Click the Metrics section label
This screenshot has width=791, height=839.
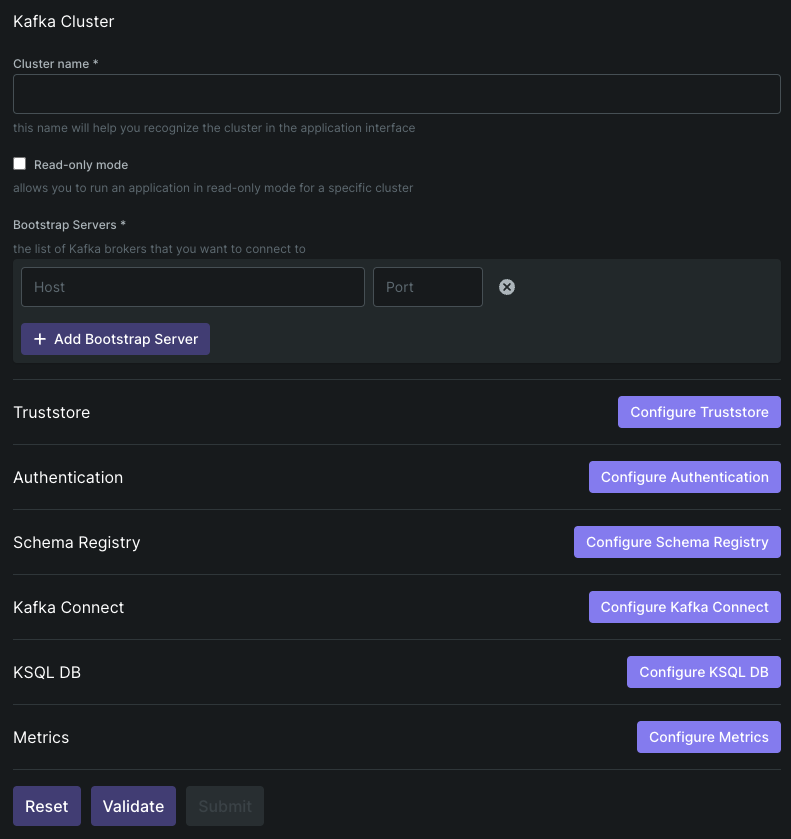pos(41,737)
